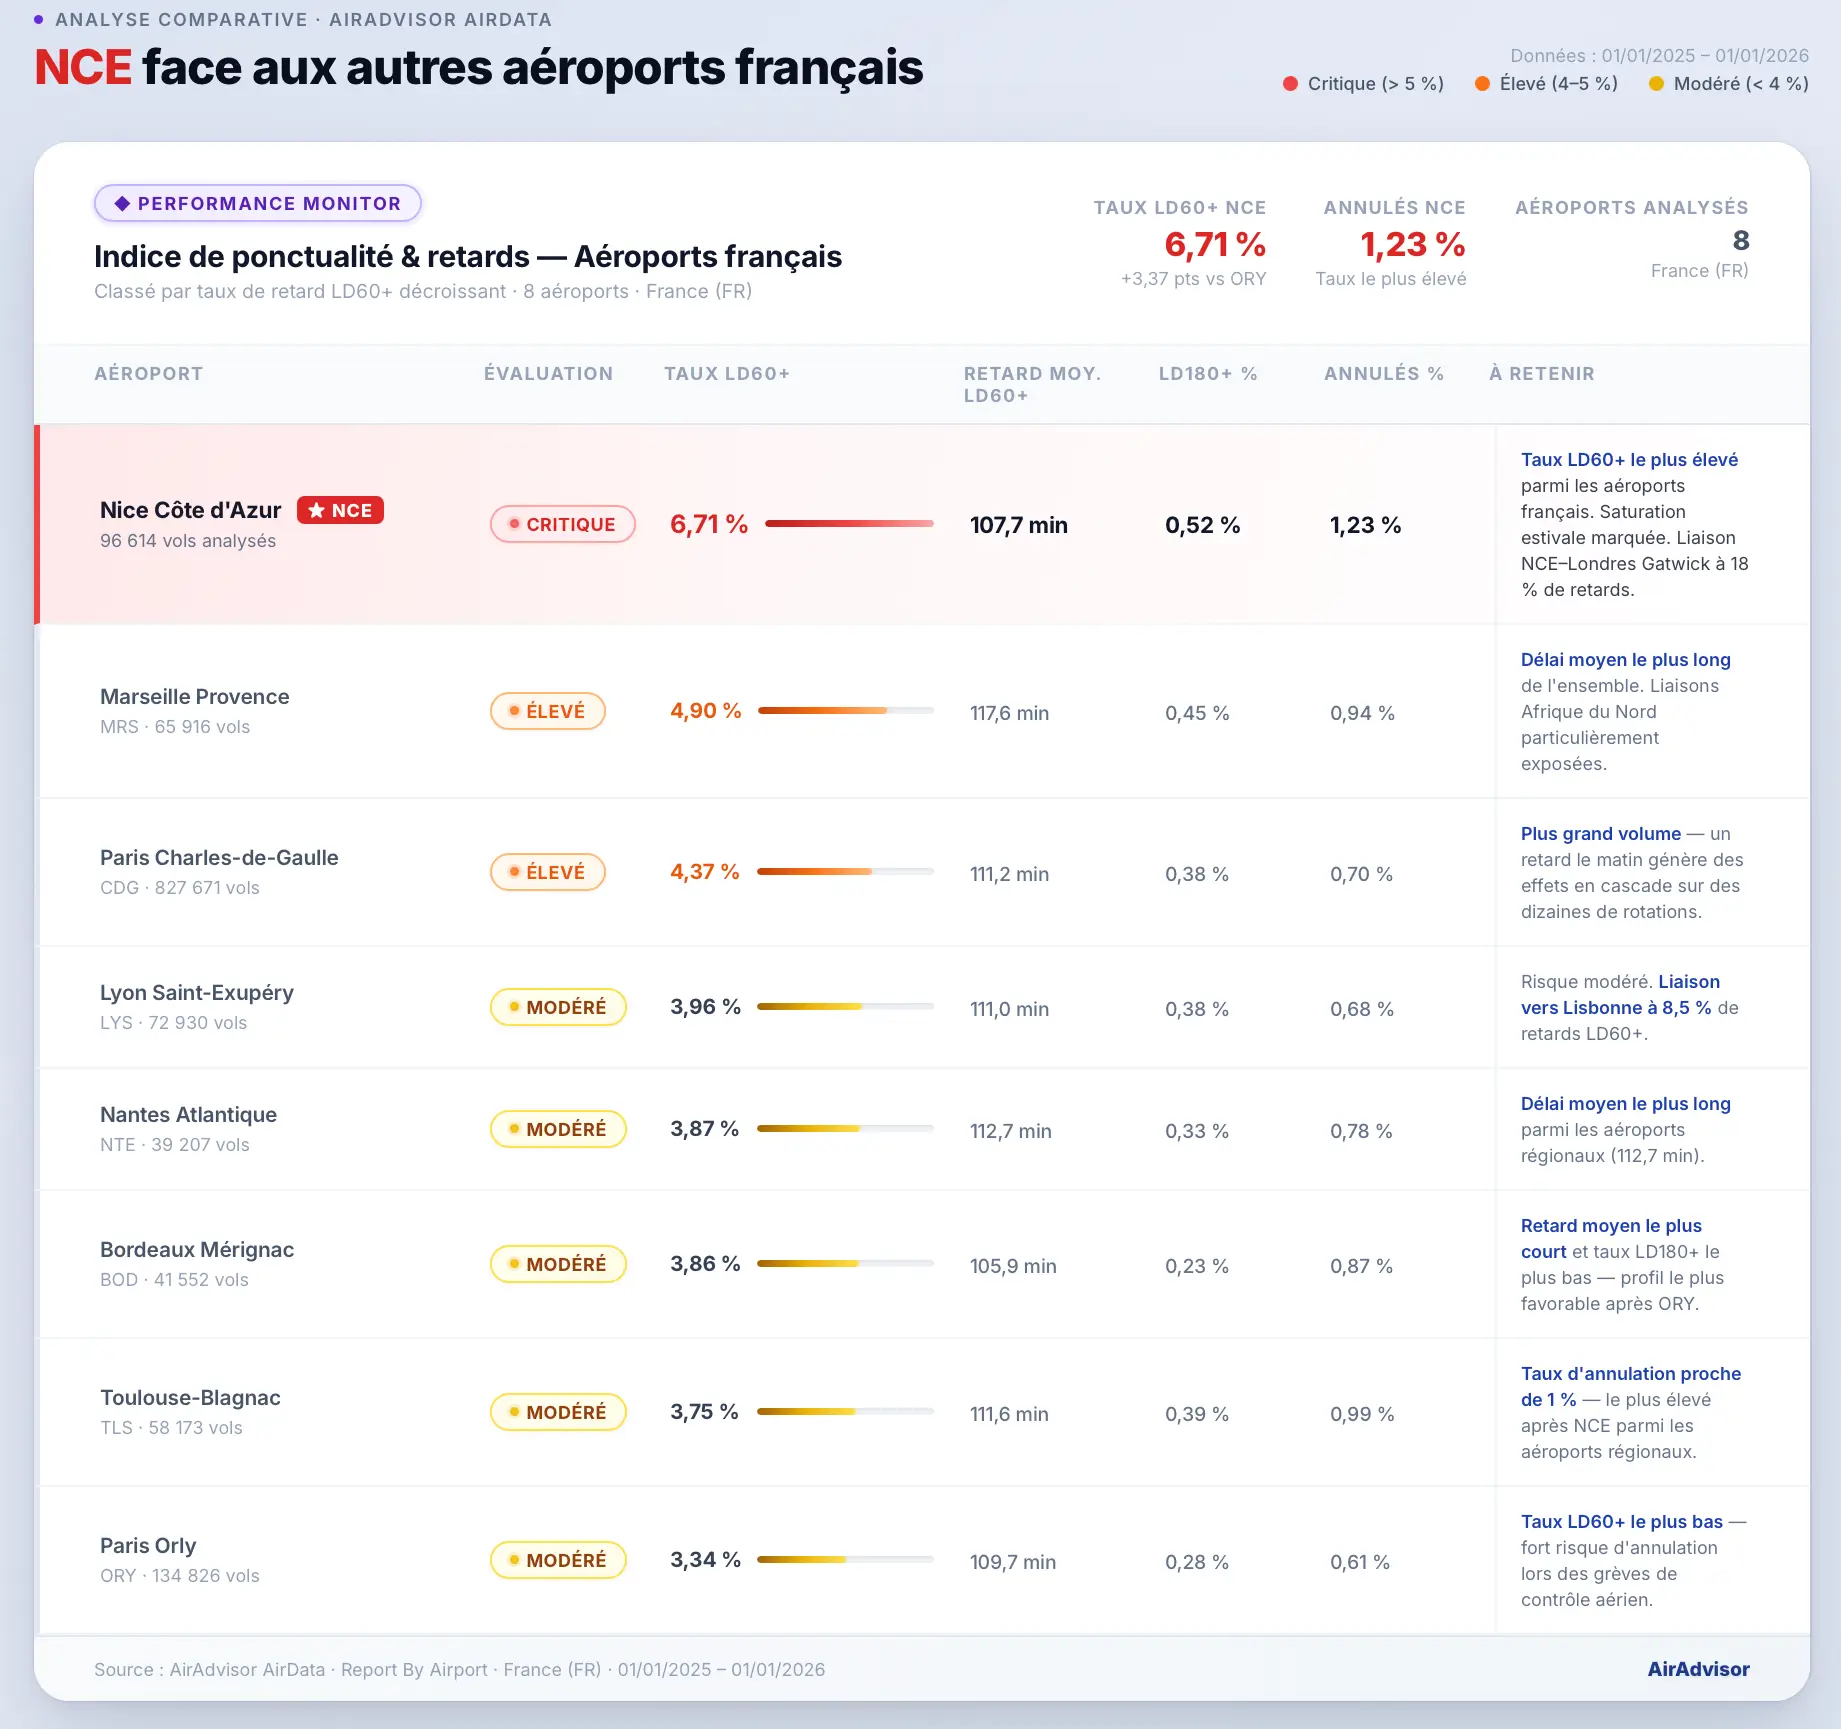The width and height of the screenshot is (1841, 1729).
Task: Click the 1,23 % Annulés NCE summary value
Action: [1412, 245]
